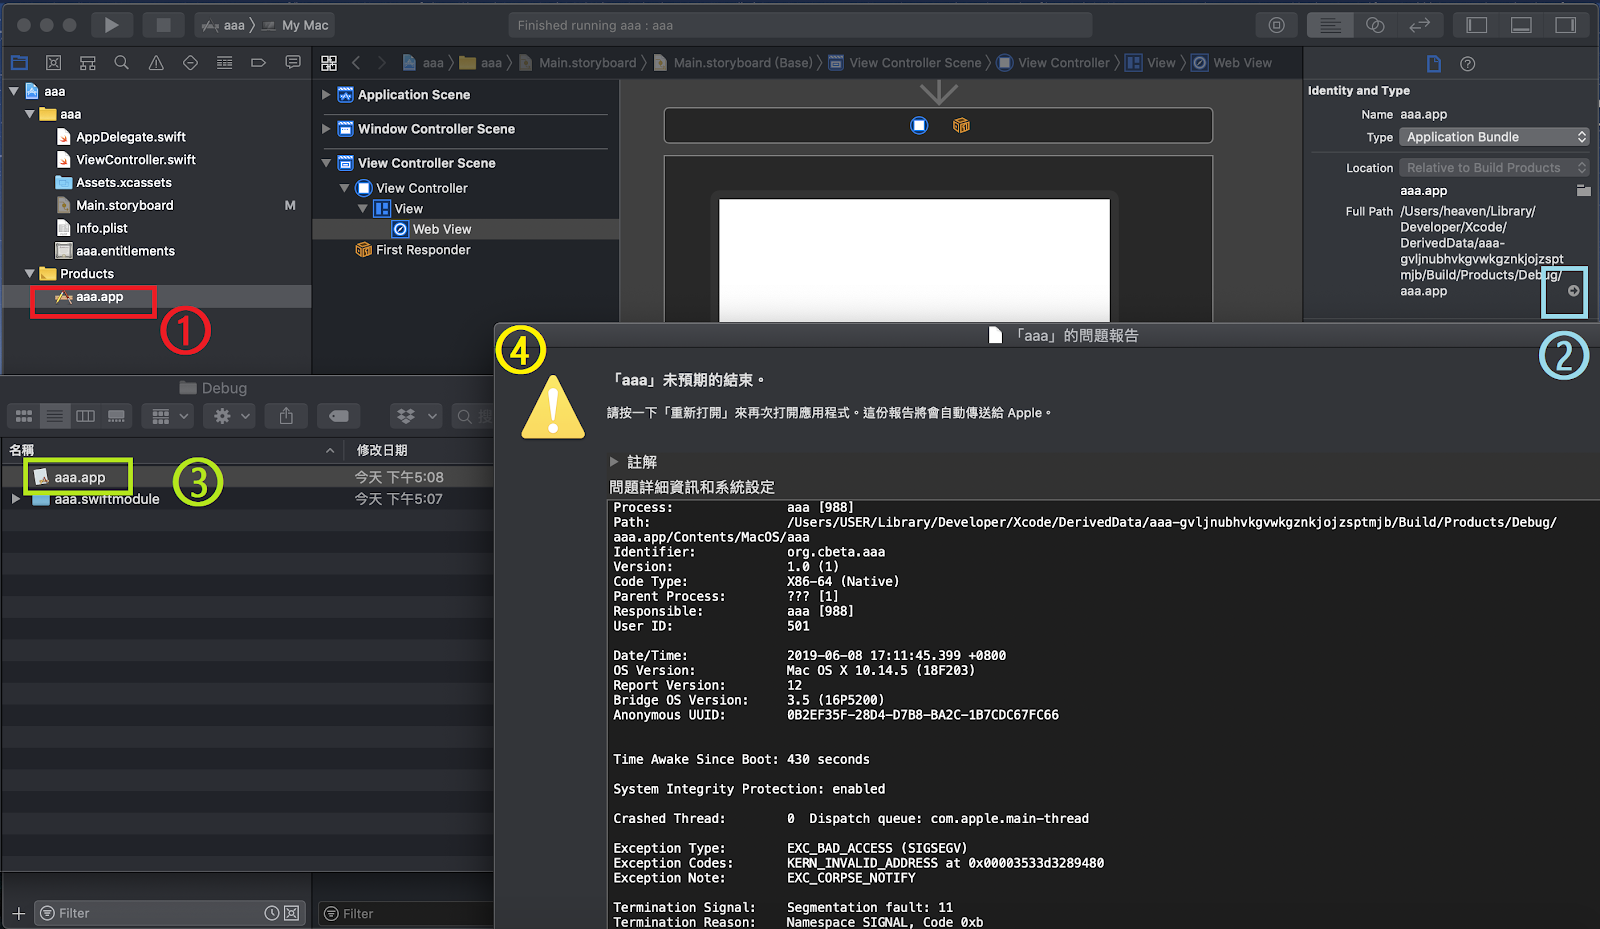Switch to Version editor

[x=1420, y=25]
